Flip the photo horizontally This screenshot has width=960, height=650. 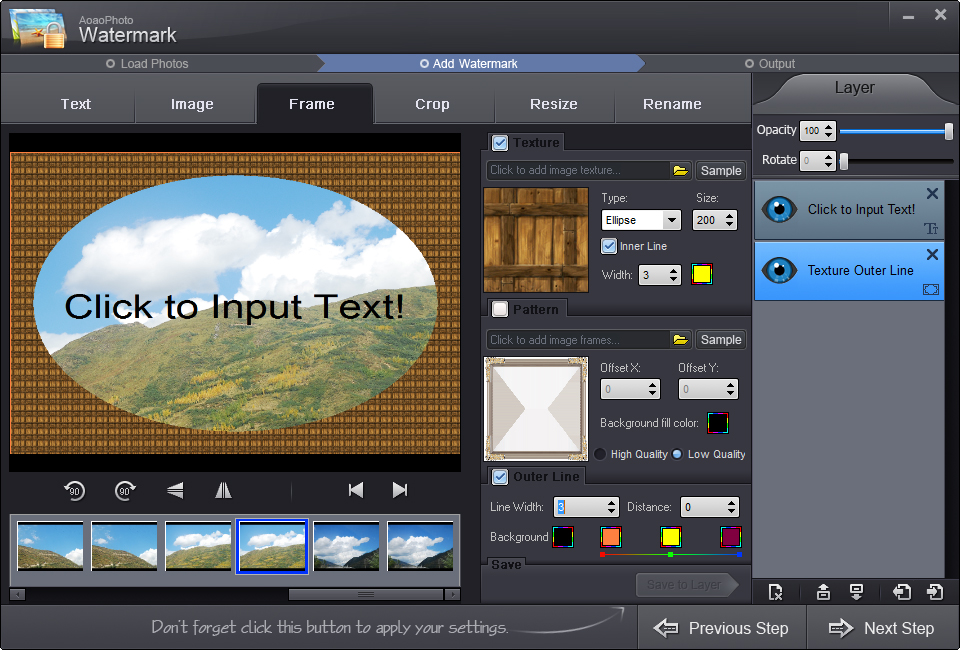(x=222, y=490)
